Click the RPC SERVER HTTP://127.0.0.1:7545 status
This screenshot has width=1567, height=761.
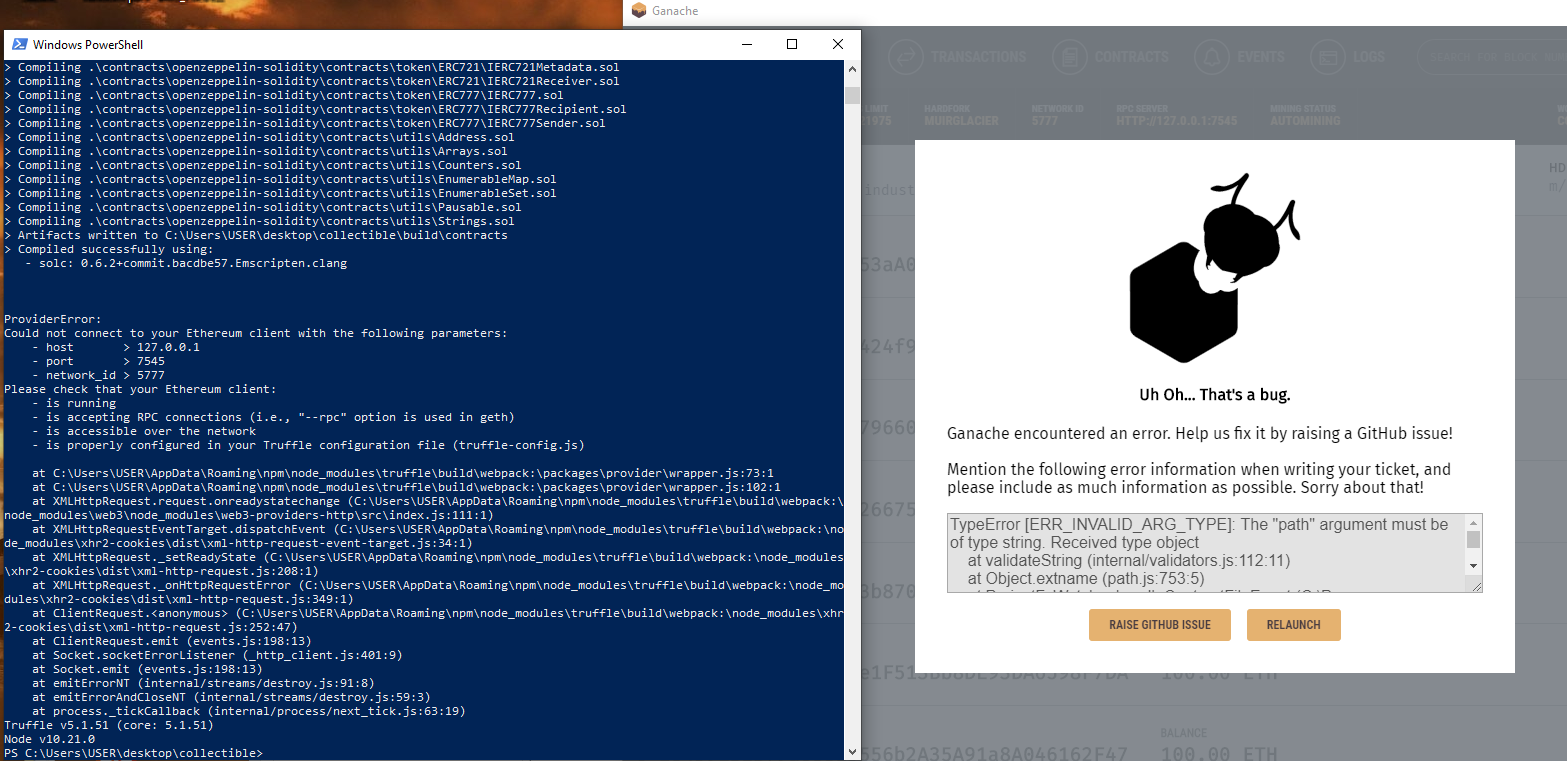pyautogui.click(x=1177, y=114)
